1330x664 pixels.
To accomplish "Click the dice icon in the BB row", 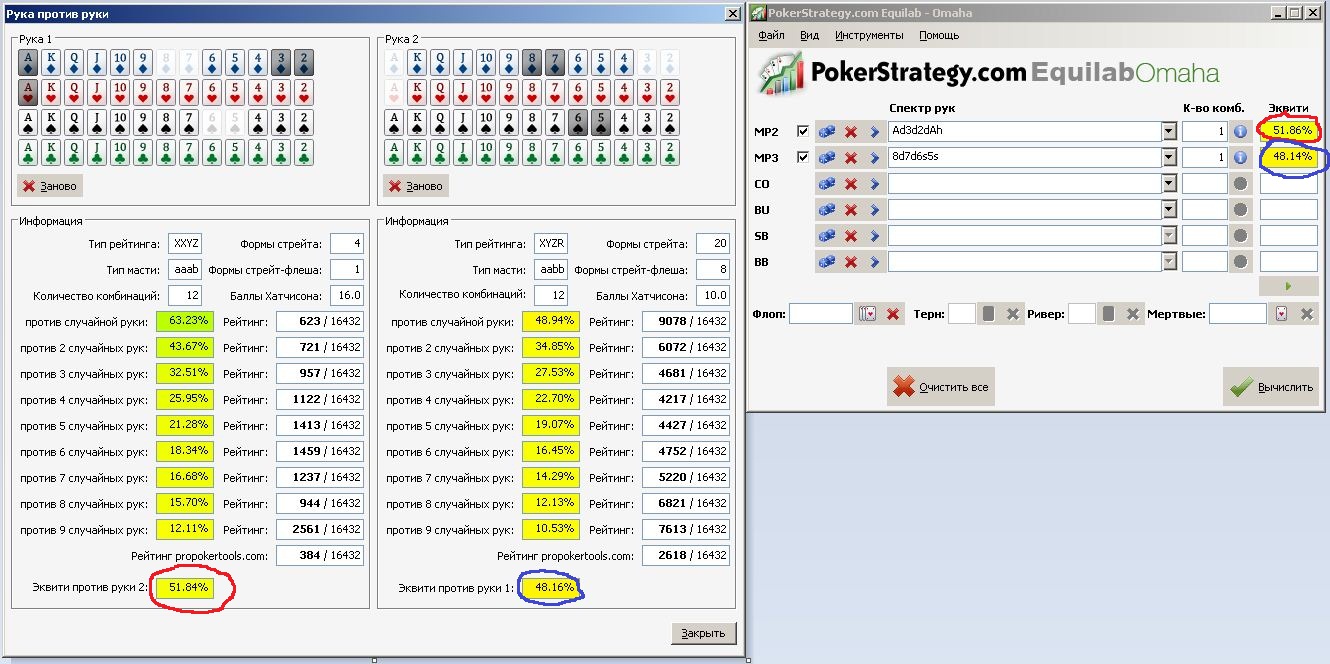I will point(827,262).
